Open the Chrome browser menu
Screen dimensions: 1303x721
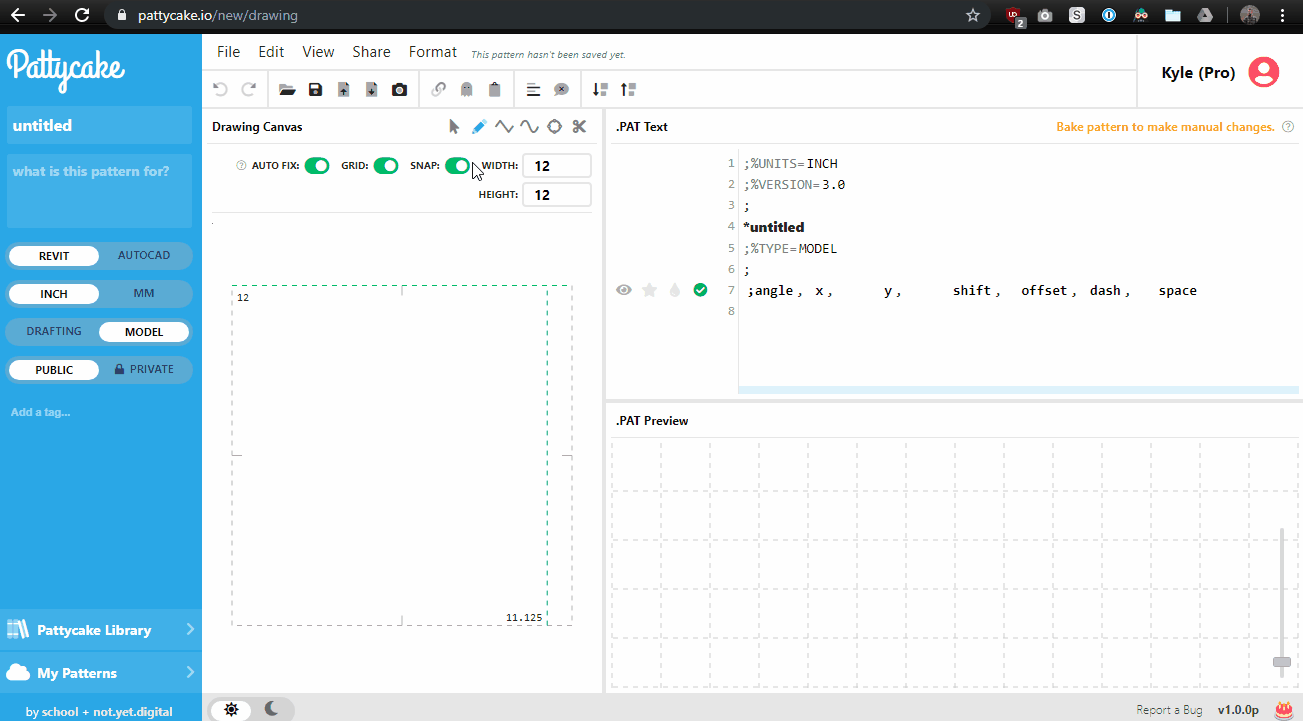point(1281,16)
